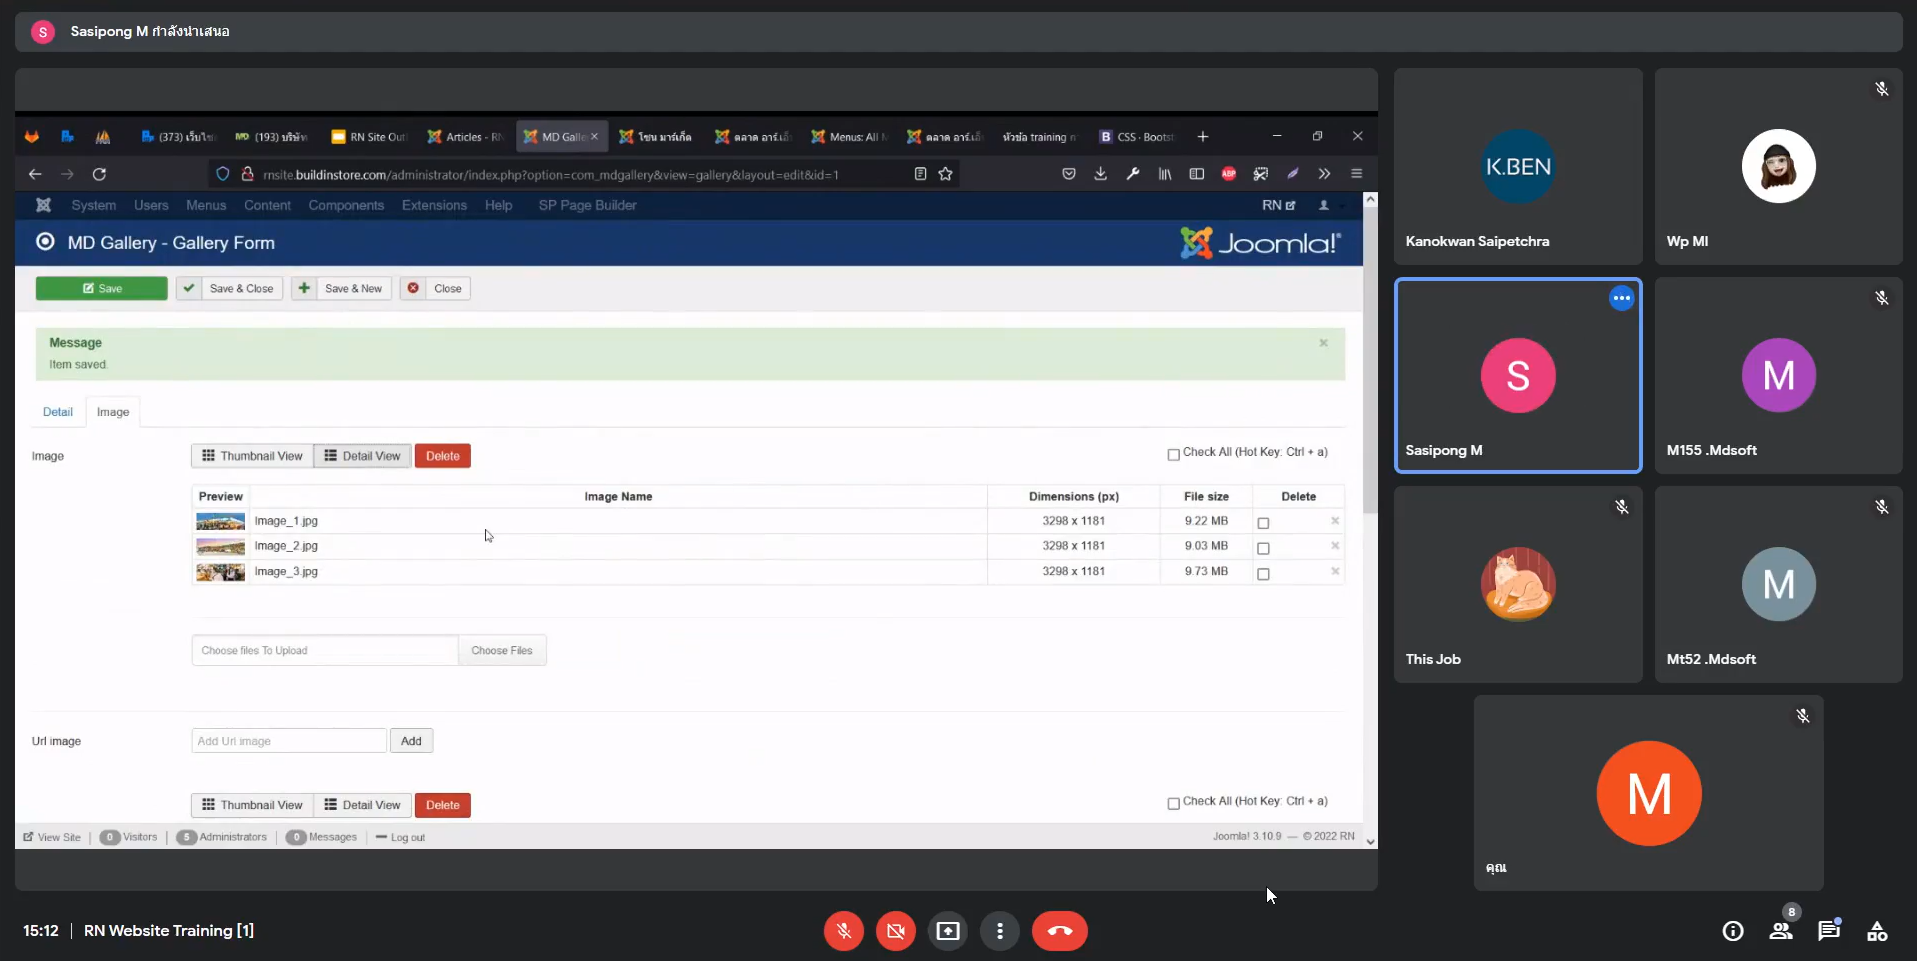The width and height of the screenshot is (1917, 961).
Task: Open the user account dropdown
Action: pyautogui.click(x=1325, y=205)
